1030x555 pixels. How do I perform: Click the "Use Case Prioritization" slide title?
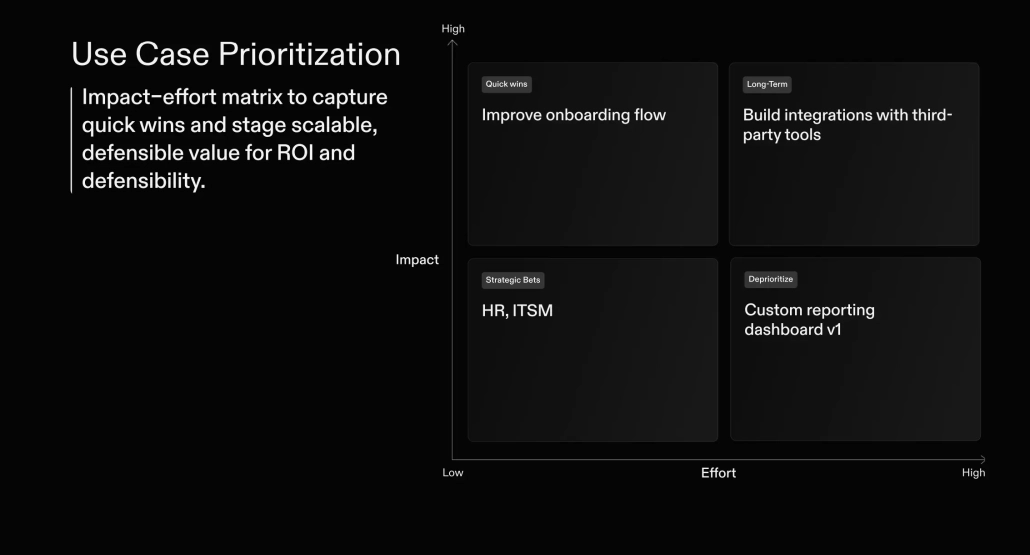(236, 54)
